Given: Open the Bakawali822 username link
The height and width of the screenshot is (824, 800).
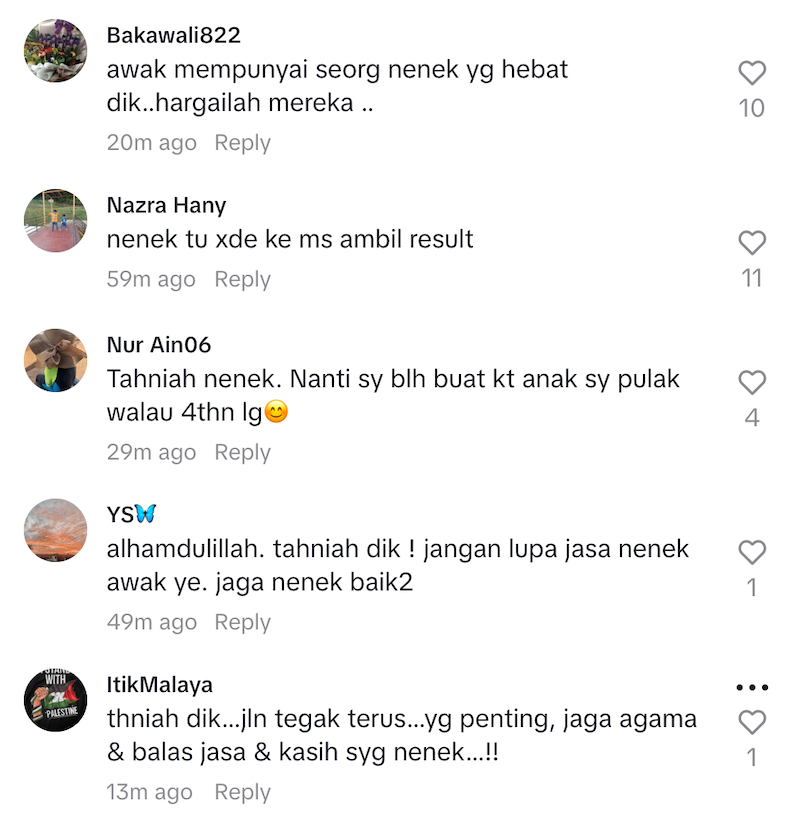Looking at the screenshot, I should (x=173, y=36).
